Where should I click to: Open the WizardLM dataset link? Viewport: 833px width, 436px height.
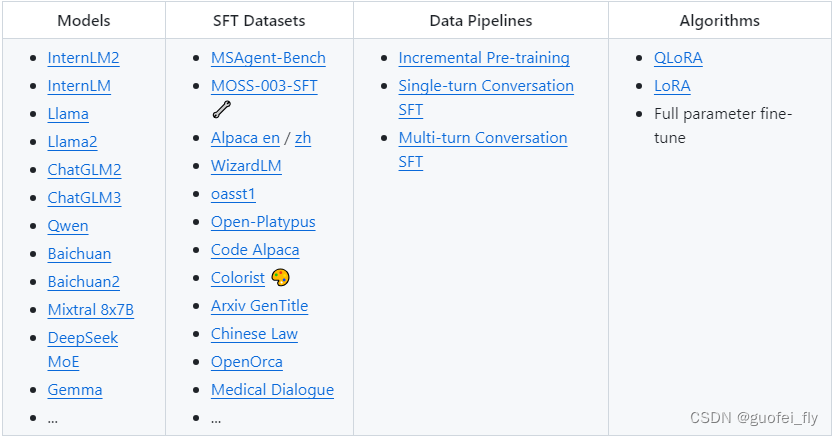[x=246, y=166]
